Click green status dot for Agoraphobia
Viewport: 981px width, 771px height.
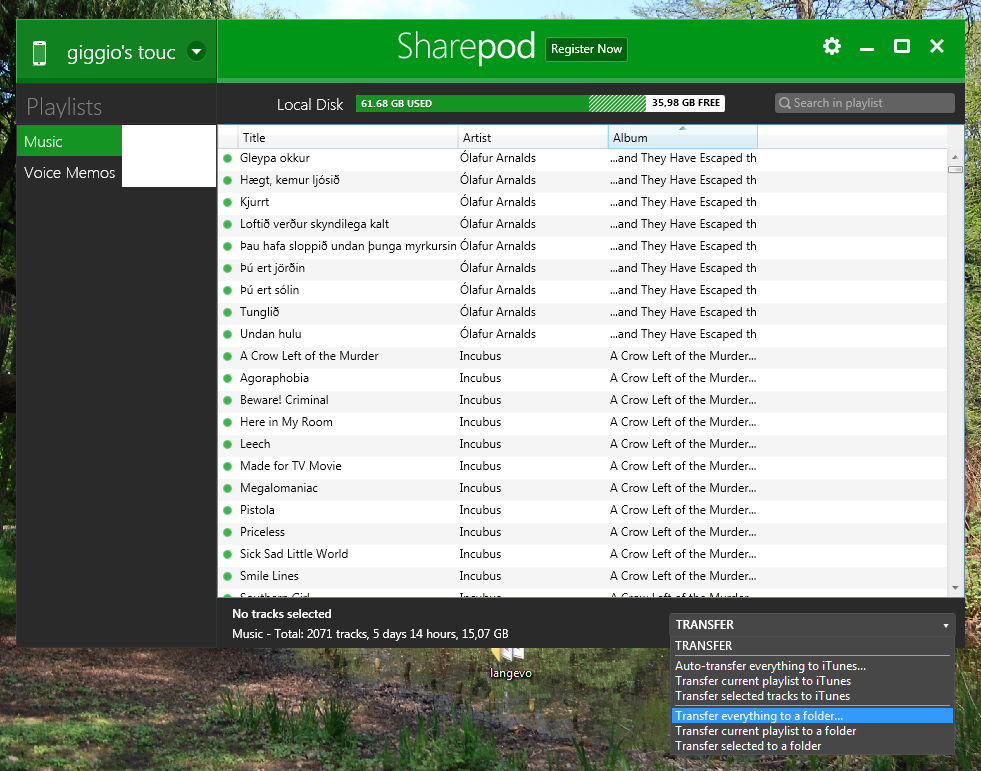click(x=228, y=378)
